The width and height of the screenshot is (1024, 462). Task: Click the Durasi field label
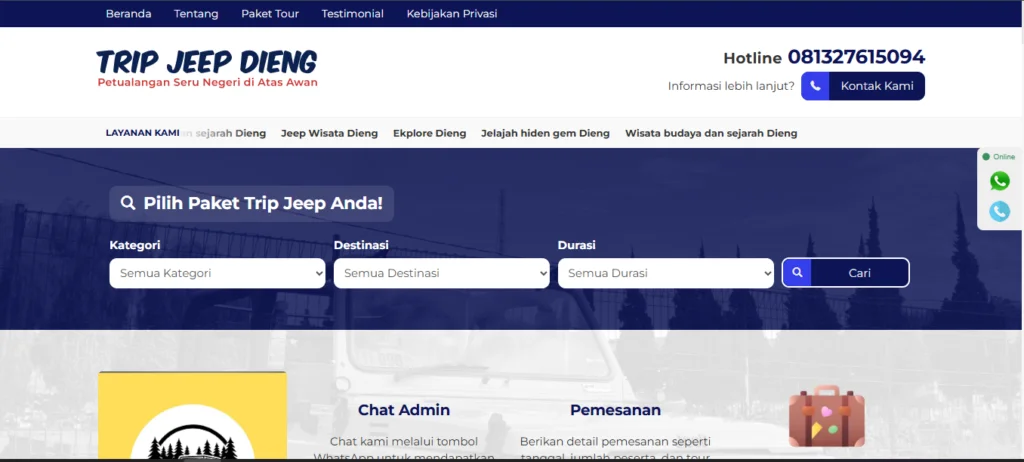577,246
